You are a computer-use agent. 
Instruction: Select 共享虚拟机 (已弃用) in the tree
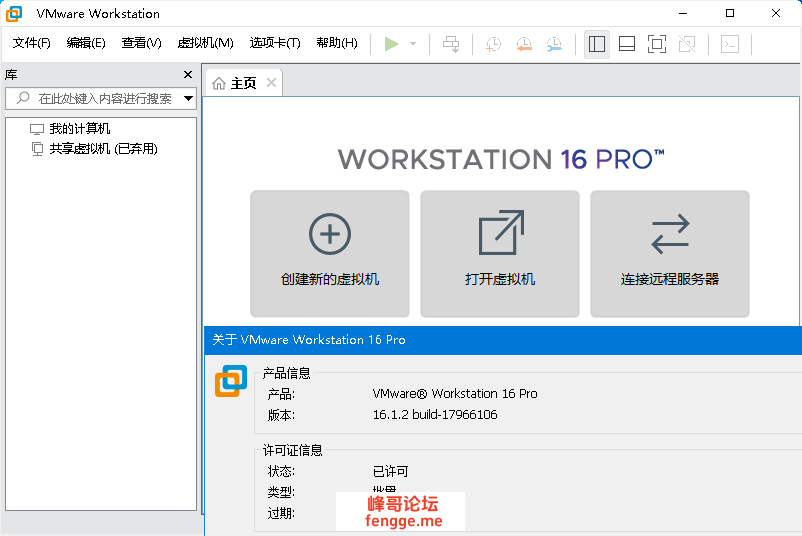[x=103, y=149]
